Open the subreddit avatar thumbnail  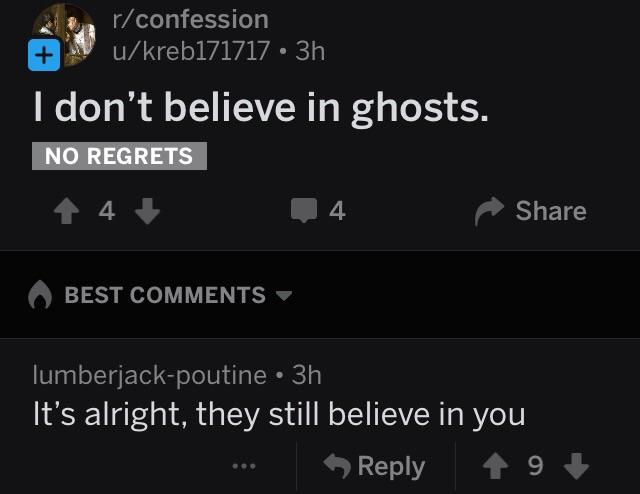coord(64,35)
